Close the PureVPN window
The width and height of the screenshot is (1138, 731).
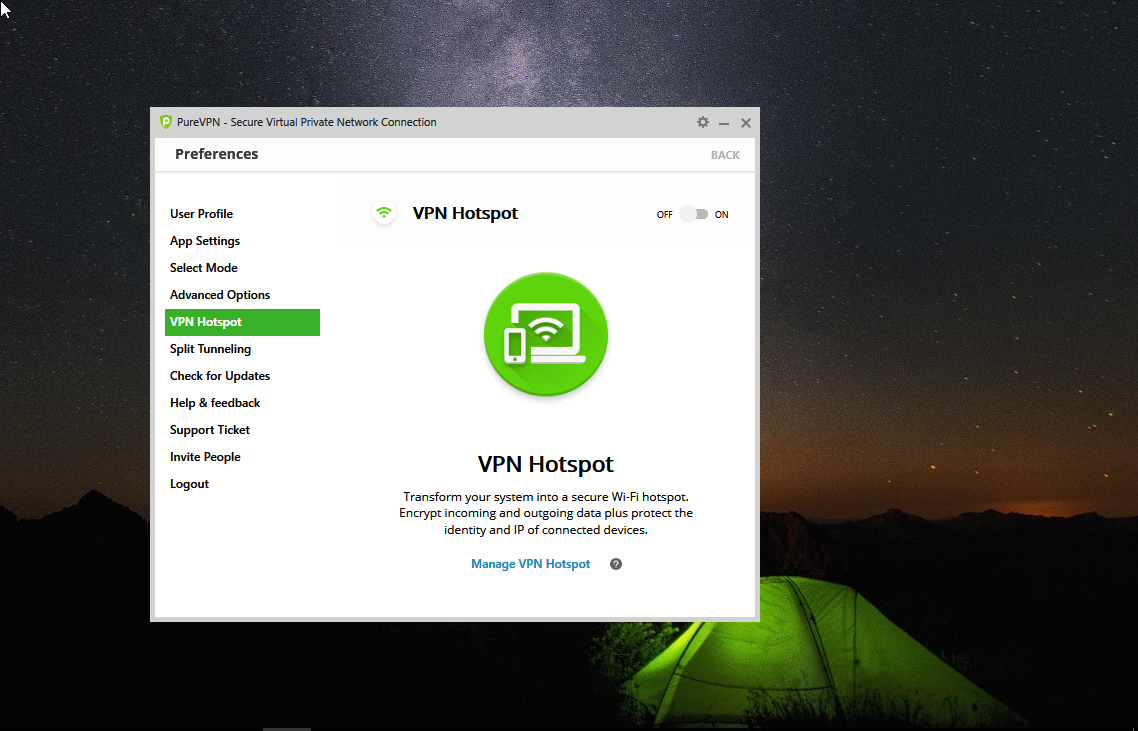click(x=745, y=123)
